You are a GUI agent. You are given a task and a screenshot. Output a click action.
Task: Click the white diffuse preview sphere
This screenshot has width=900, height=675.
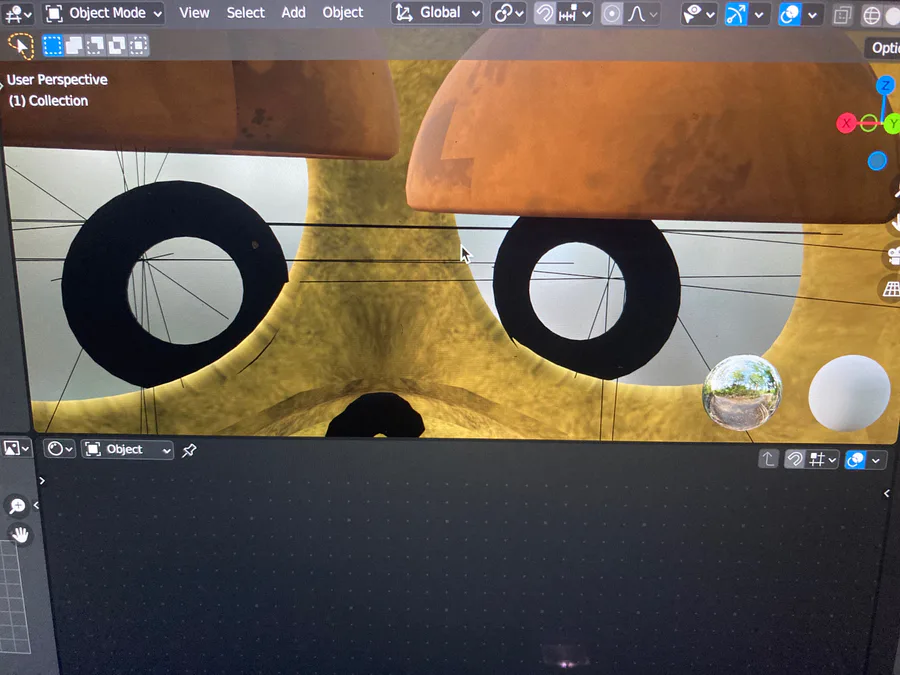pyautogui.click(x=849, y=393)
